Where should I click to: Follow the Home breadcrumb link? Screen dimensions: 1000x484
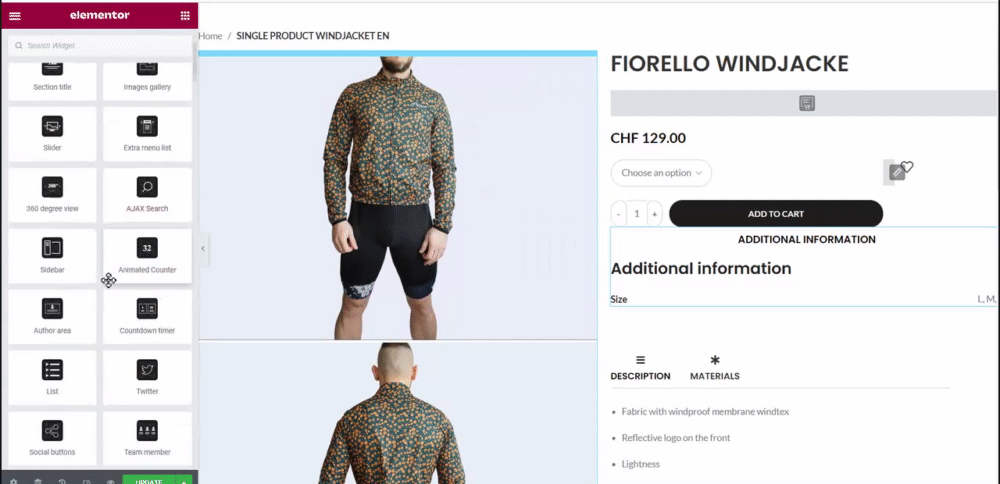click(210, 36)
